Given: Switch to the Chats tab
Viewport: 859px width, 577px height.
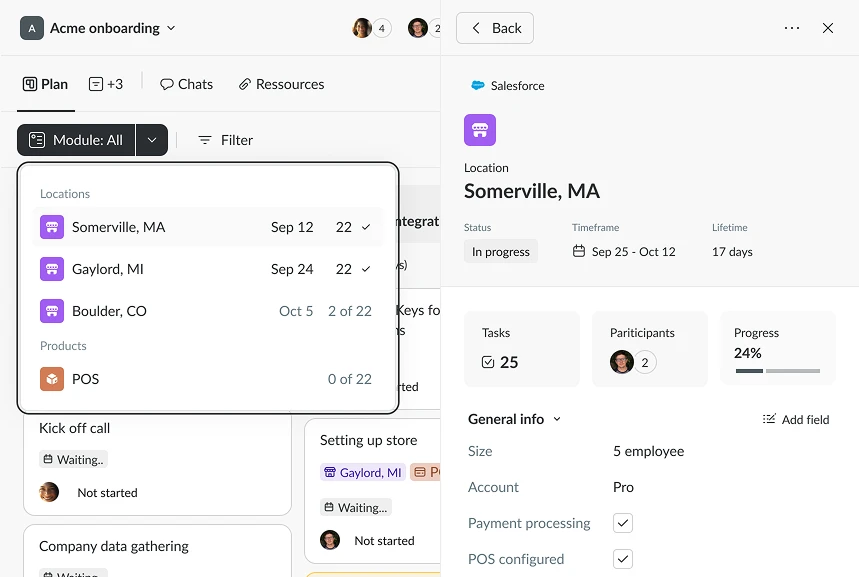Looking at the screenshot, I should (x=186, y=84).
